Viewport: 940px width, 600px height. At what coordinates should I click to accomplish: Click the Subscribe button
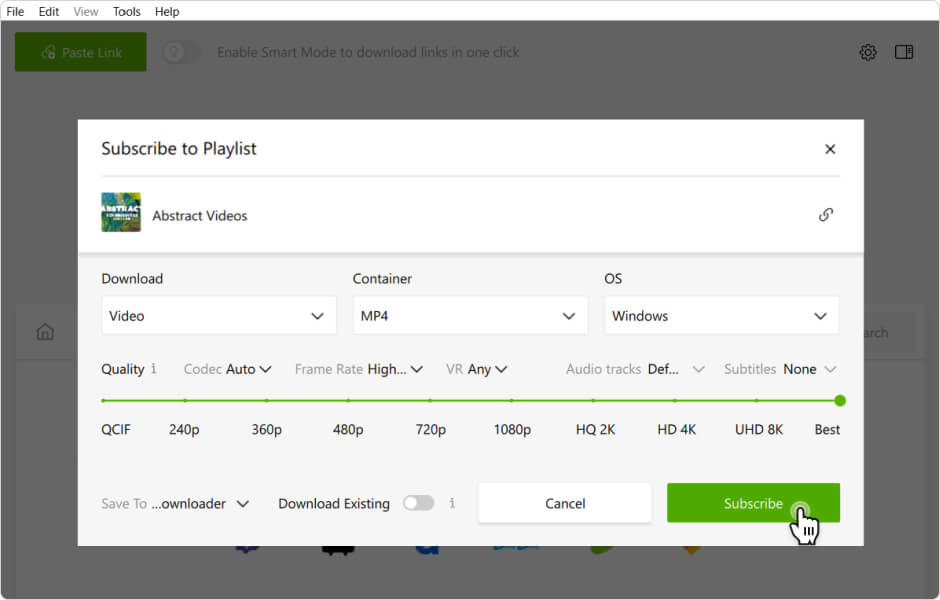(753, 503)
